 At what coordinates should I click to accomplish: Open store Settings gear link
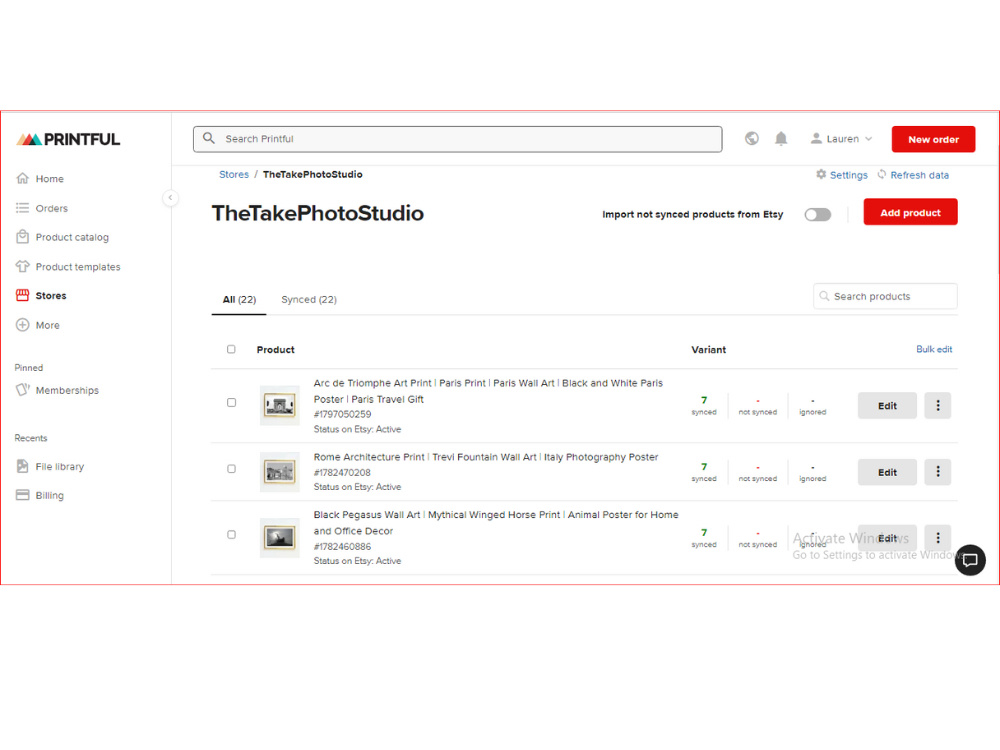[842, 175]
